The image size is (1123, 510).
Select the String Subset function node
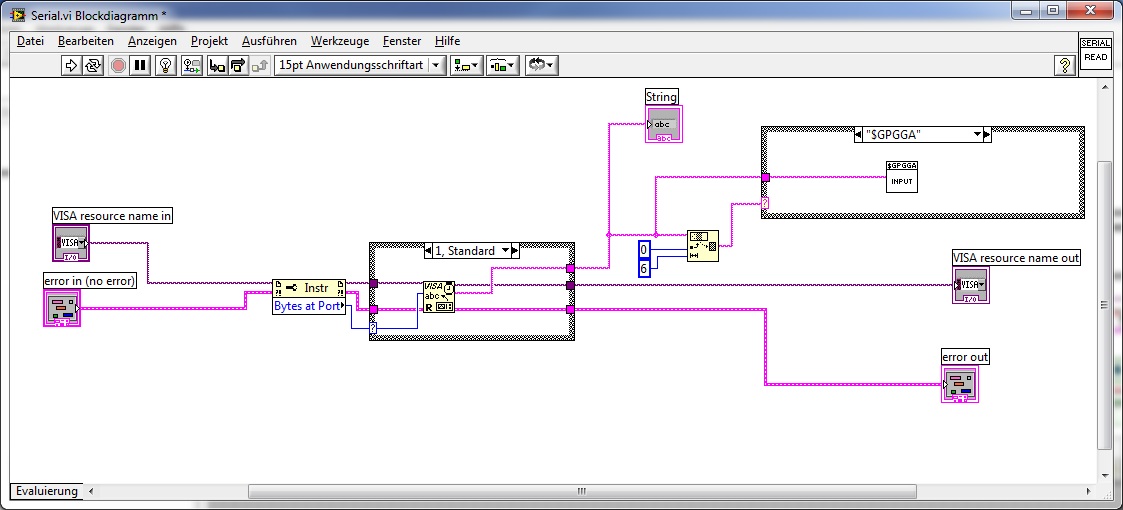click(703, 246)
